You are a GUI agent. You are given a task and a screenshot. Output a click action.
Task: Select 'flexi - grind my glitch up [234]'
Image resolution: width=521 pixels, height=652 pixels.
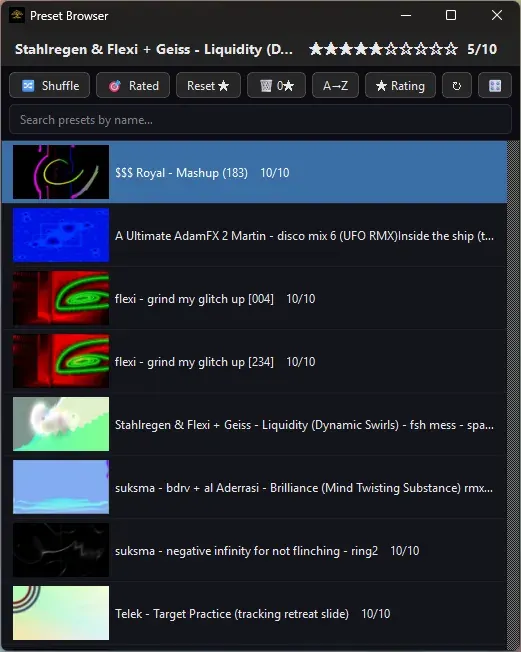[x=254, y=361]
